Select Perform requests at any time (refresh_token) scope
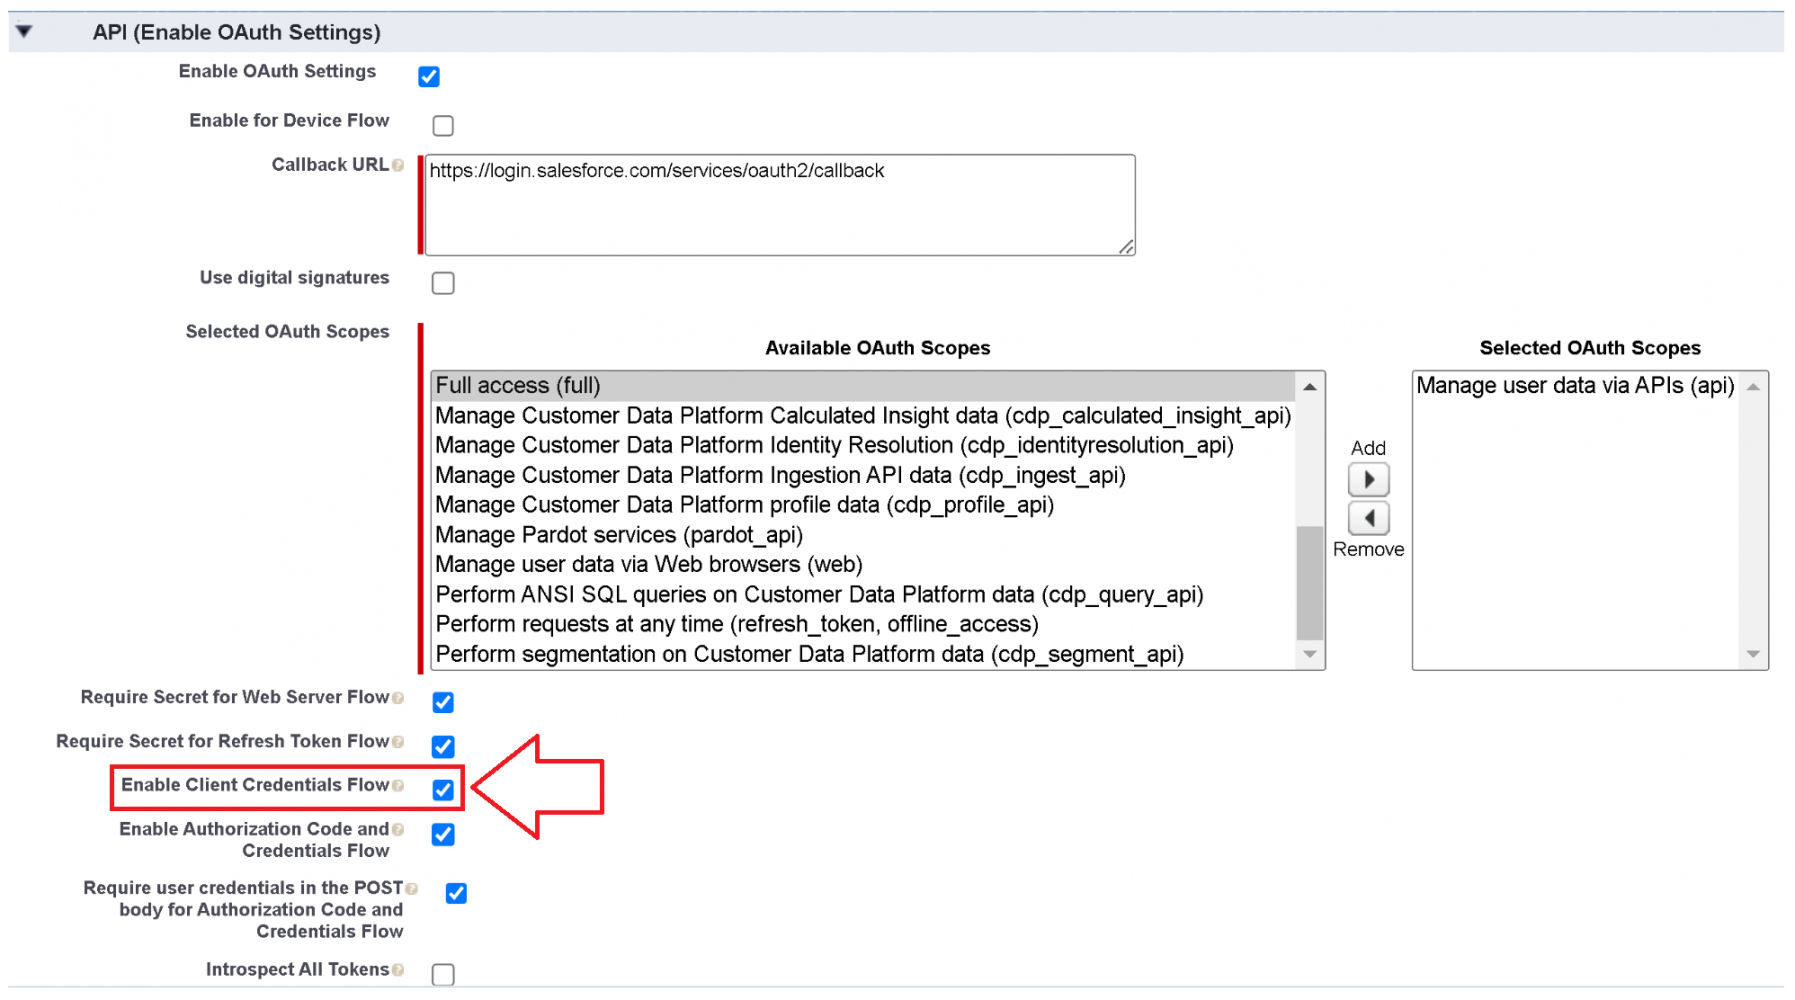This screenshot has width=1795, height=1000. coord(737,625)
